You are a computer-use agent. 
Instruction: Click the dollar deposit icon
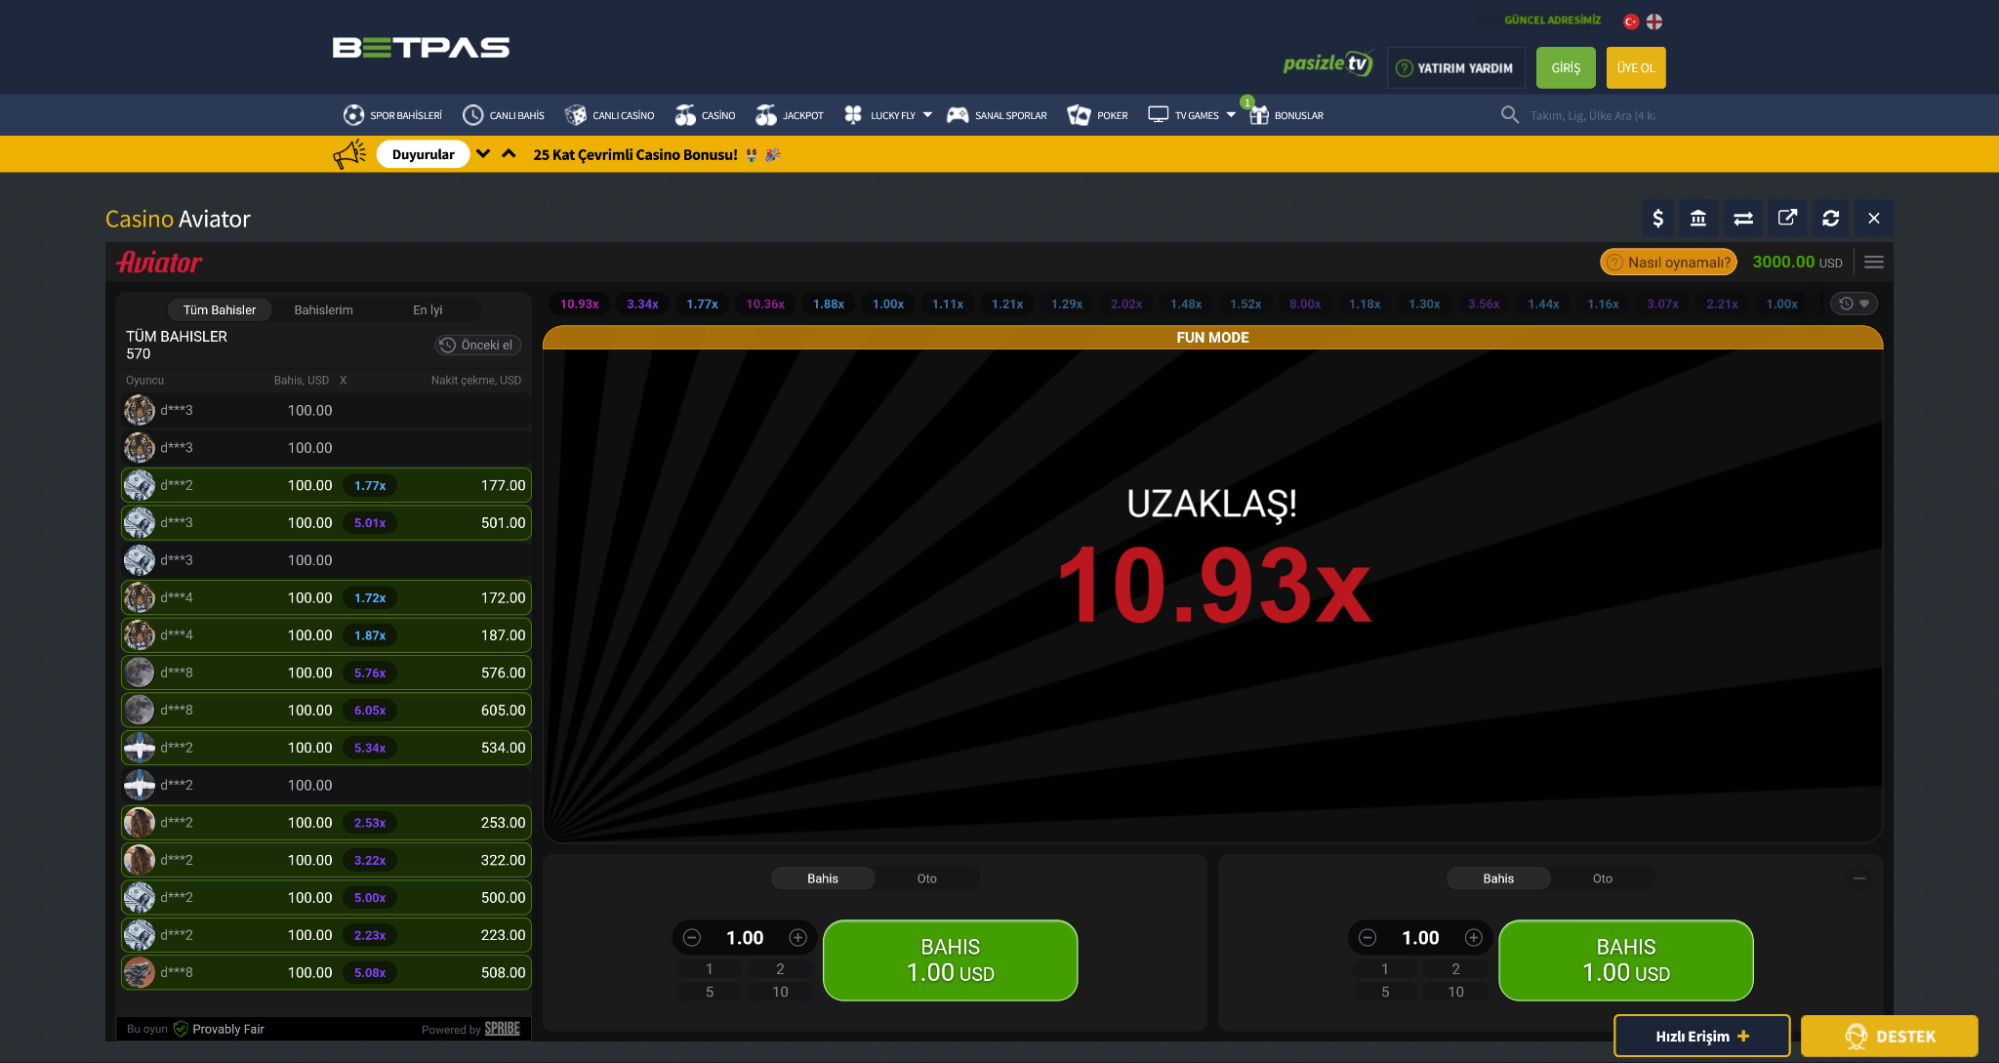(x=1658, y=218)
